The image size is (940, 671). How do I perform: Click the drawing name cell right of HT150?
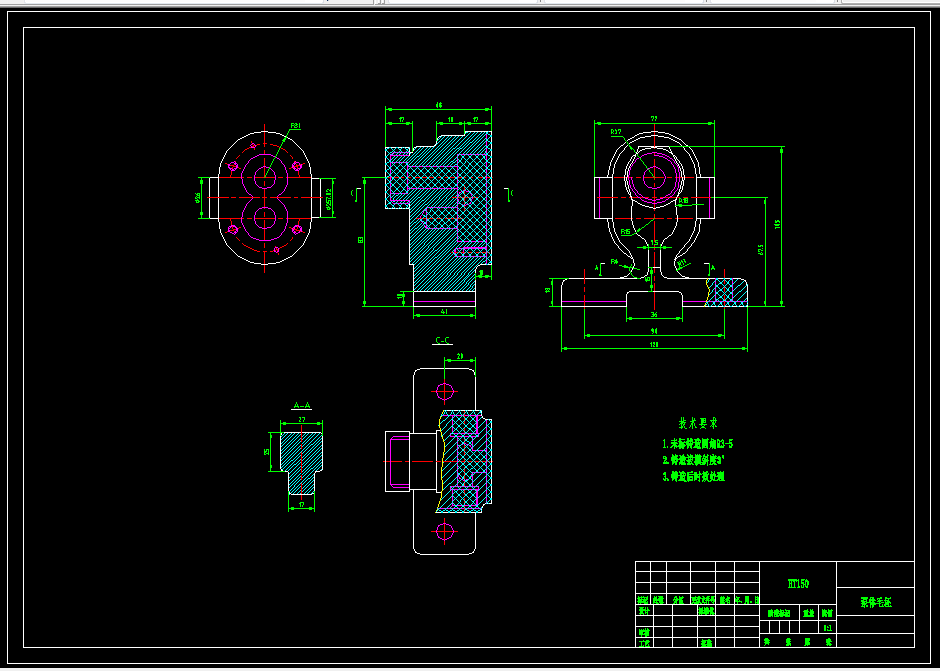[x=875, y=603]
